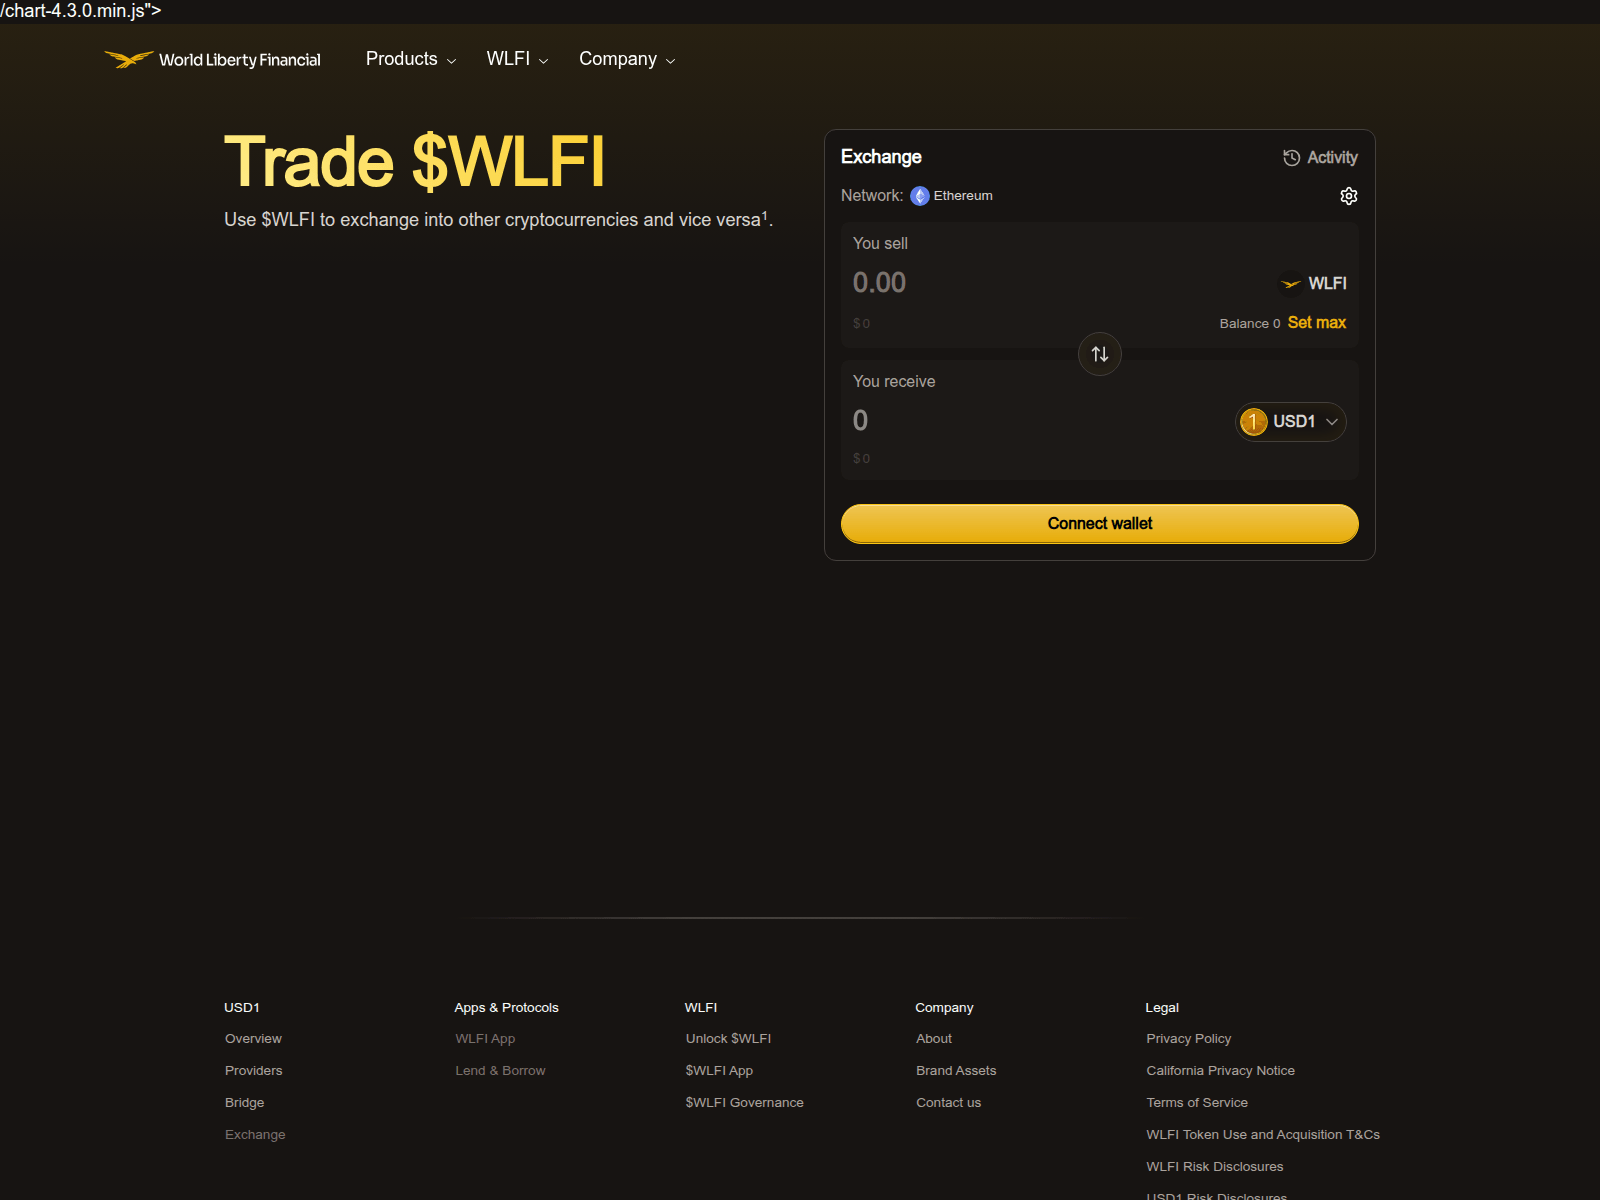
Task: Click the Activity history clock icon
Action: 1291,158
